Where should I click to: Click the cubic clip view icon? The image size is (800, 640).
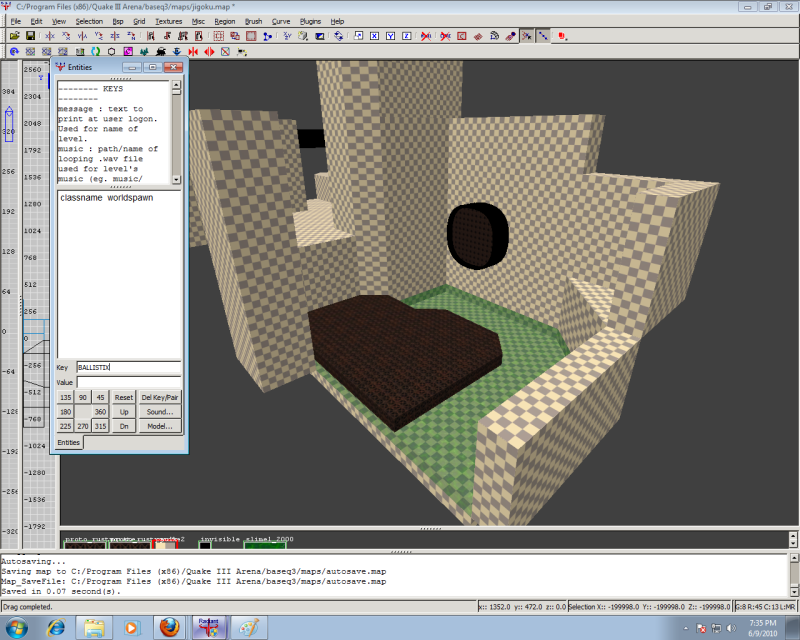point(319,36)
